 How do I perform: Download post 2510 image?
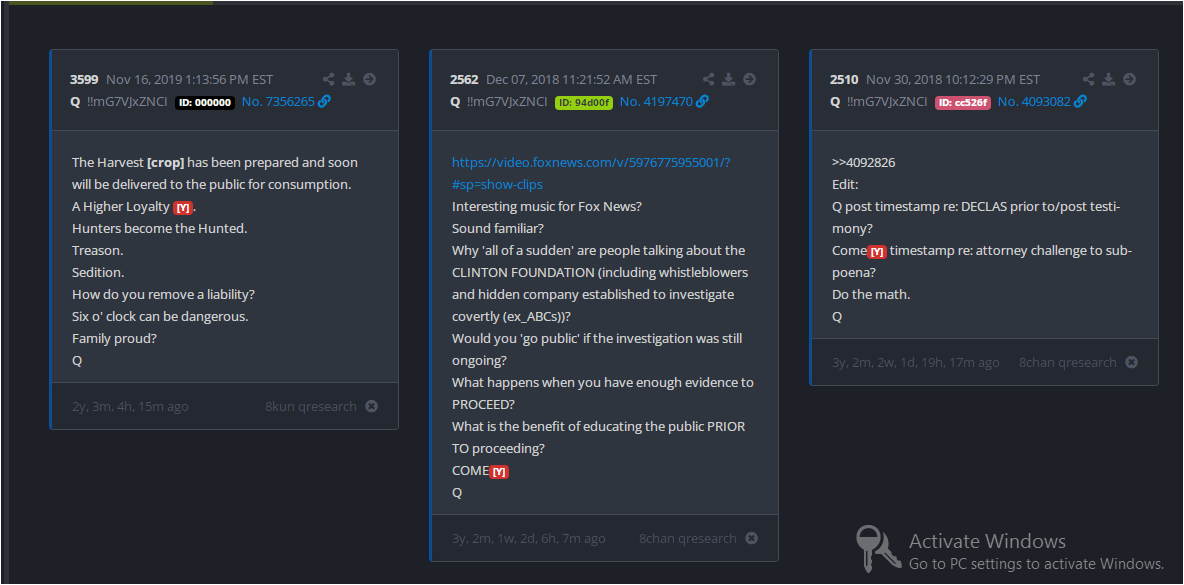1108,79
